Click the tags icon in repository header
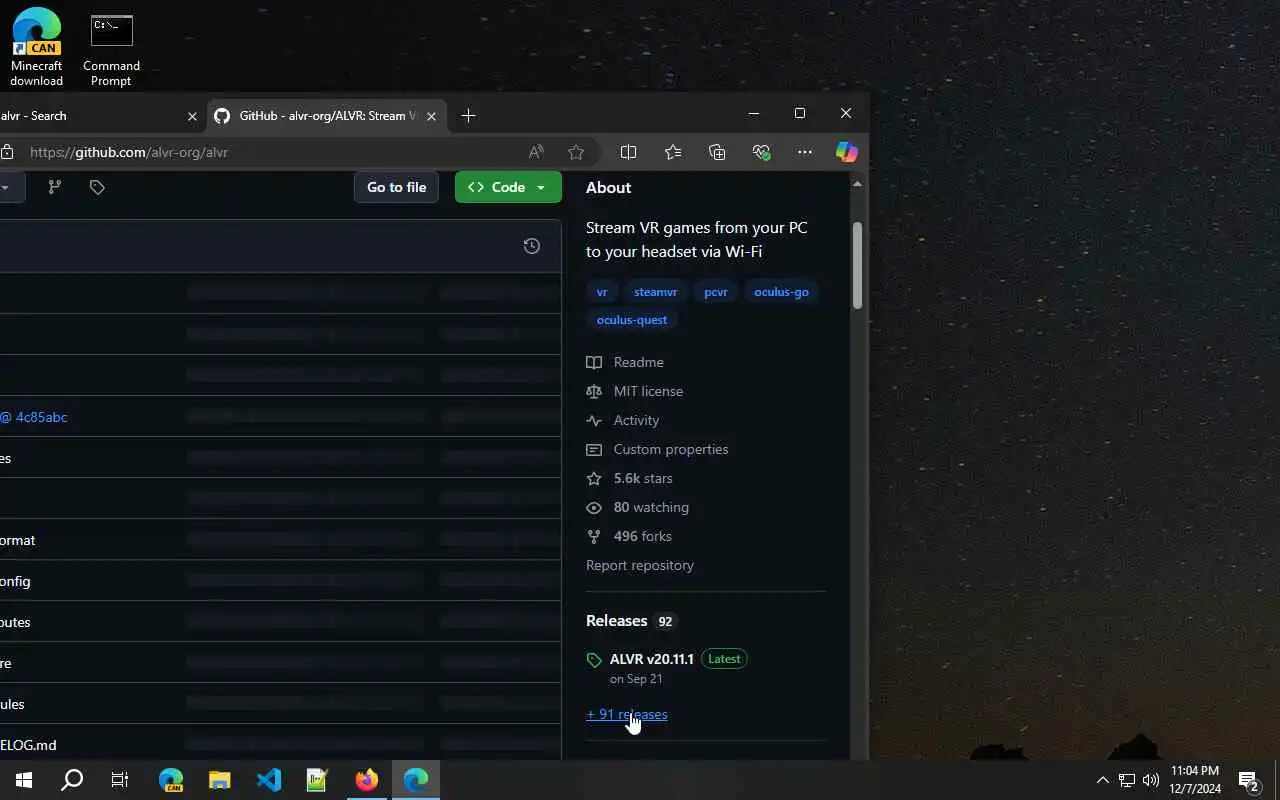The height and width of the screenshot is (800, 1280). [x=97, y=187]
